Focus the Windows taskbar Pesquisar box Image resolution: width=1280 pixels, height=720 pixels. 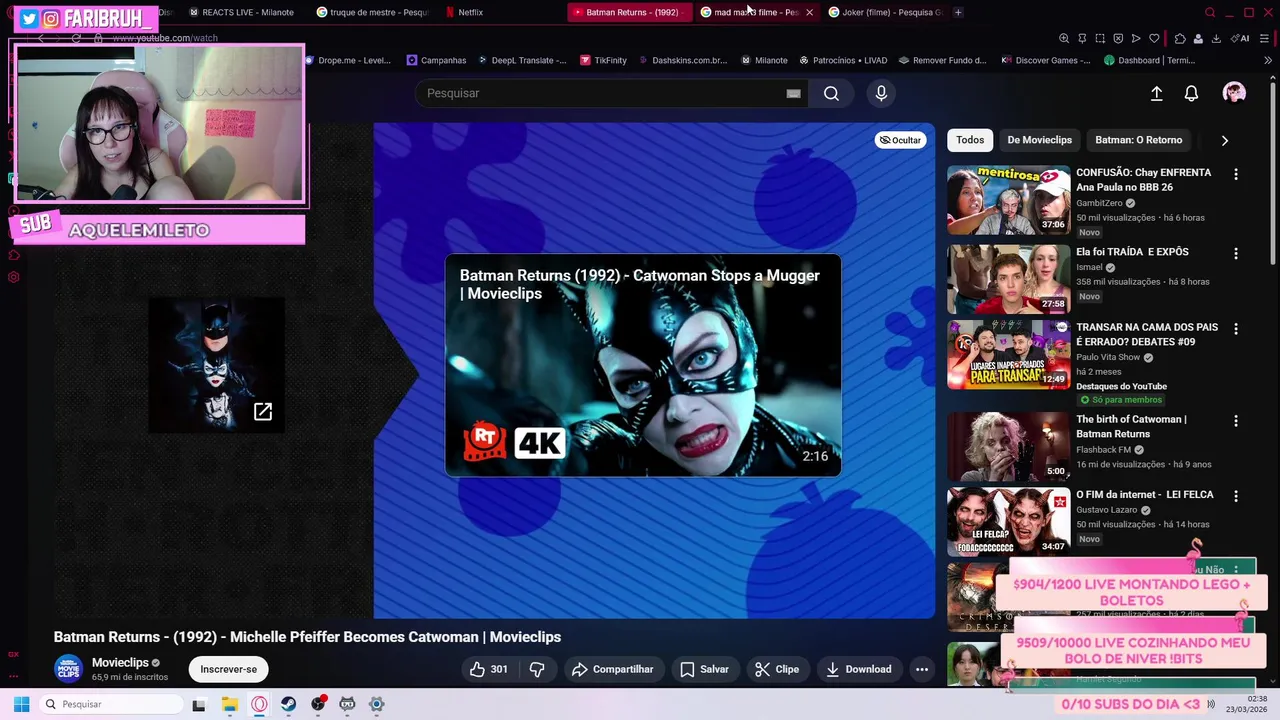click(110, 704)
